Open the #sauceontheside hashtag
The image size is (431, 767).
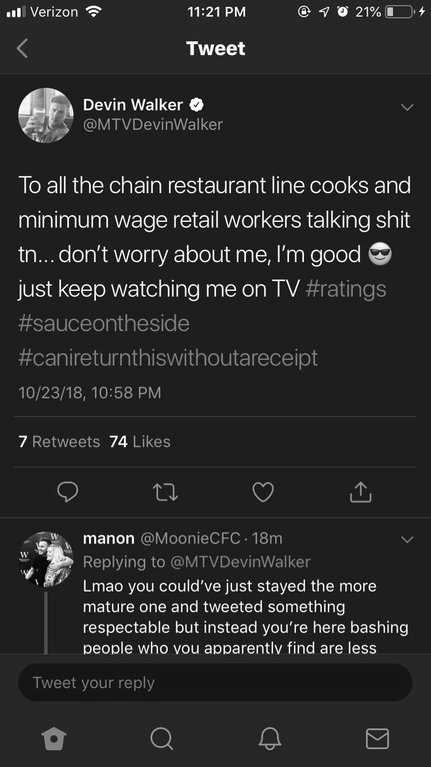point(104,324)
